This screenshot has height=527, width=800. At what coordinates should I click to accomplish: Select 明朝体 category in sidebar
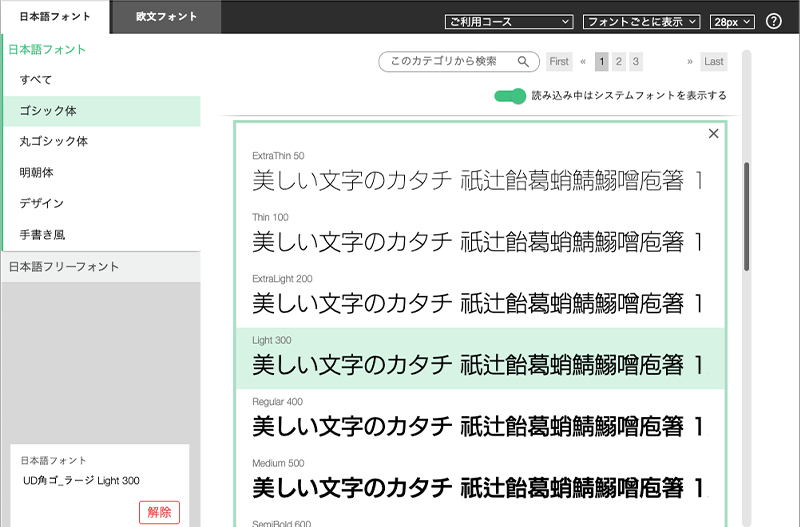coord(36,173)
